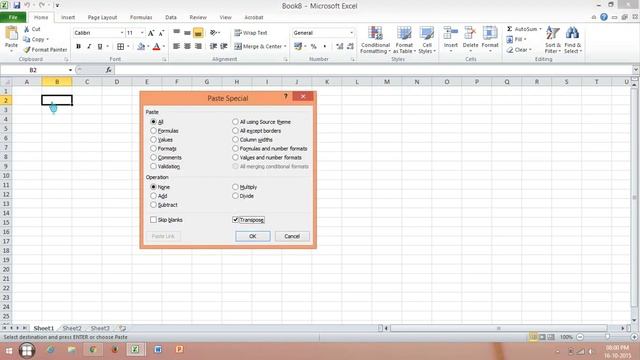This screenshot has width=640, height=360.
Task: Open the PowerPoint taskbar icon
Action: pos(179,350)
